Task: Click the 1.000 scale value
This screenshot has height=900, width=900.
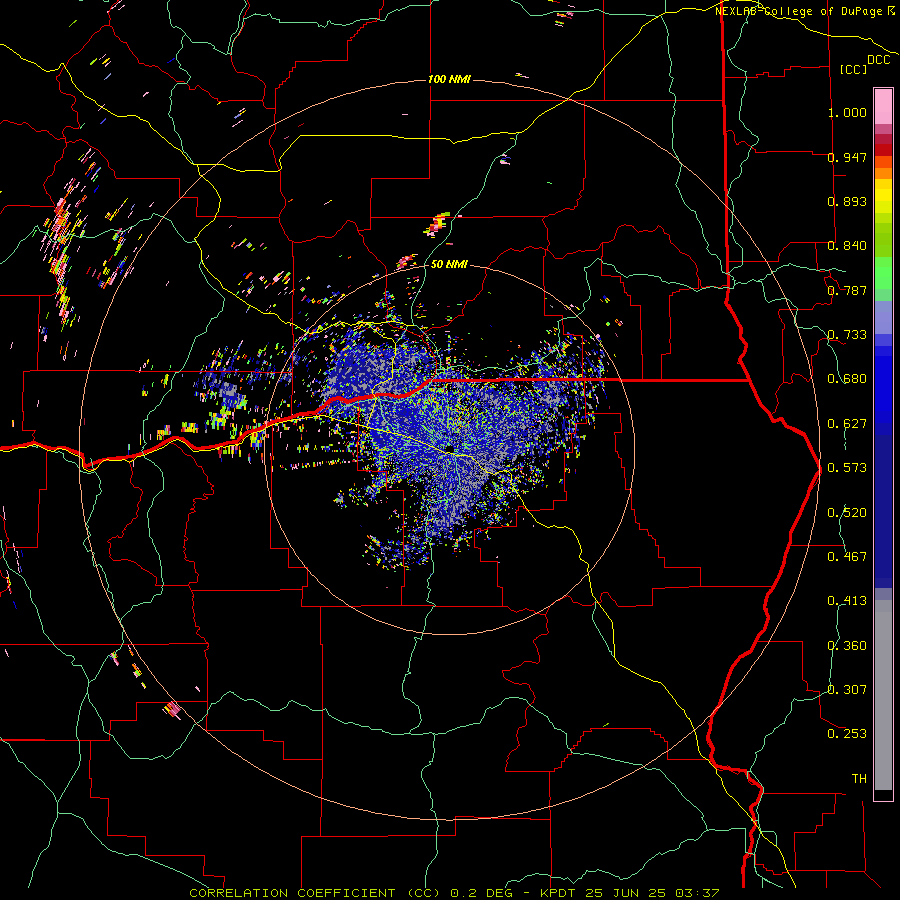Action: 847,112
